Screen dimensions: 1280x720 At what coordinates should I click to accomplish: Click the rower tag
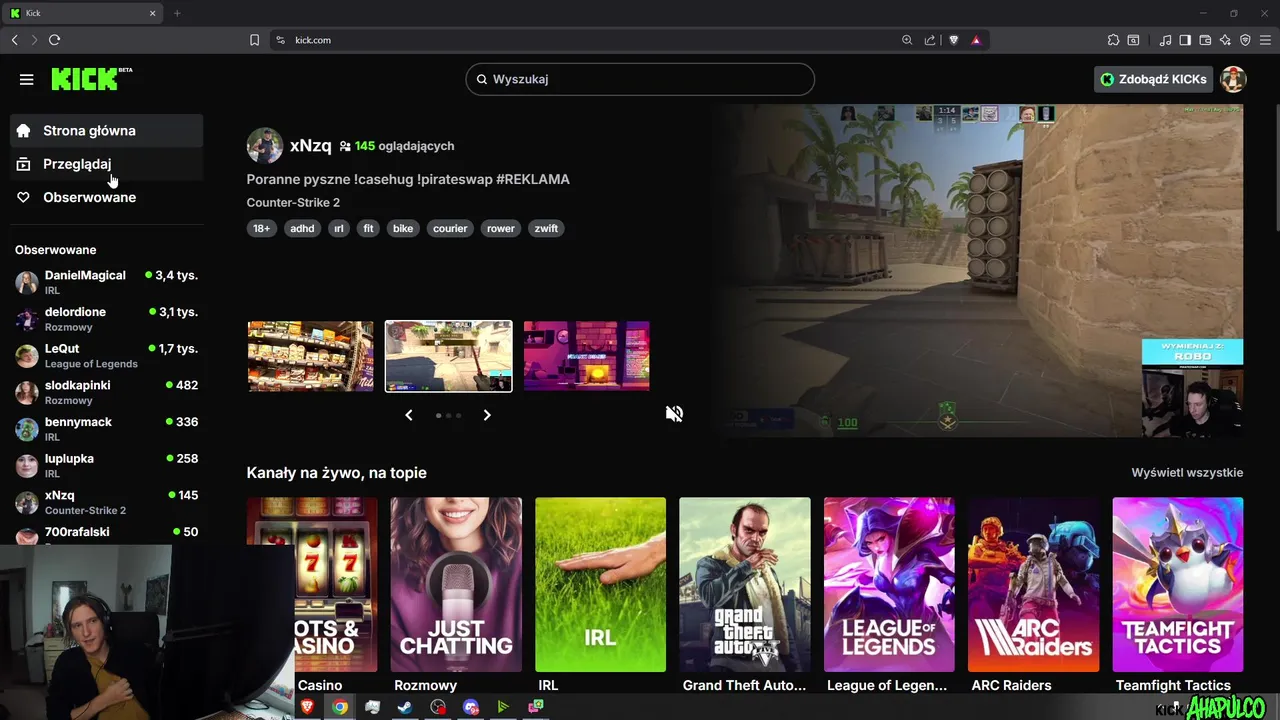(x=501, y=228)
